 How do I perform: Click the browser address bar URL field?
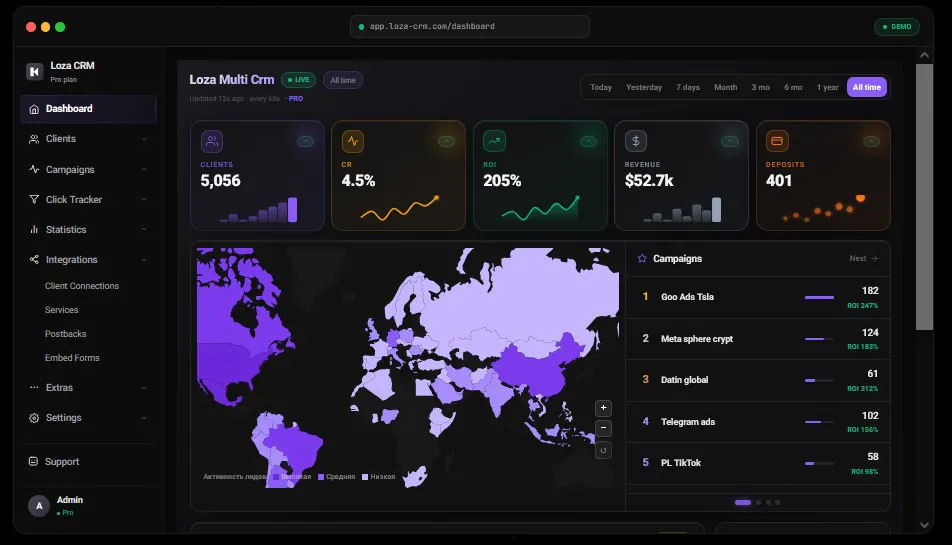coord(469,27)
